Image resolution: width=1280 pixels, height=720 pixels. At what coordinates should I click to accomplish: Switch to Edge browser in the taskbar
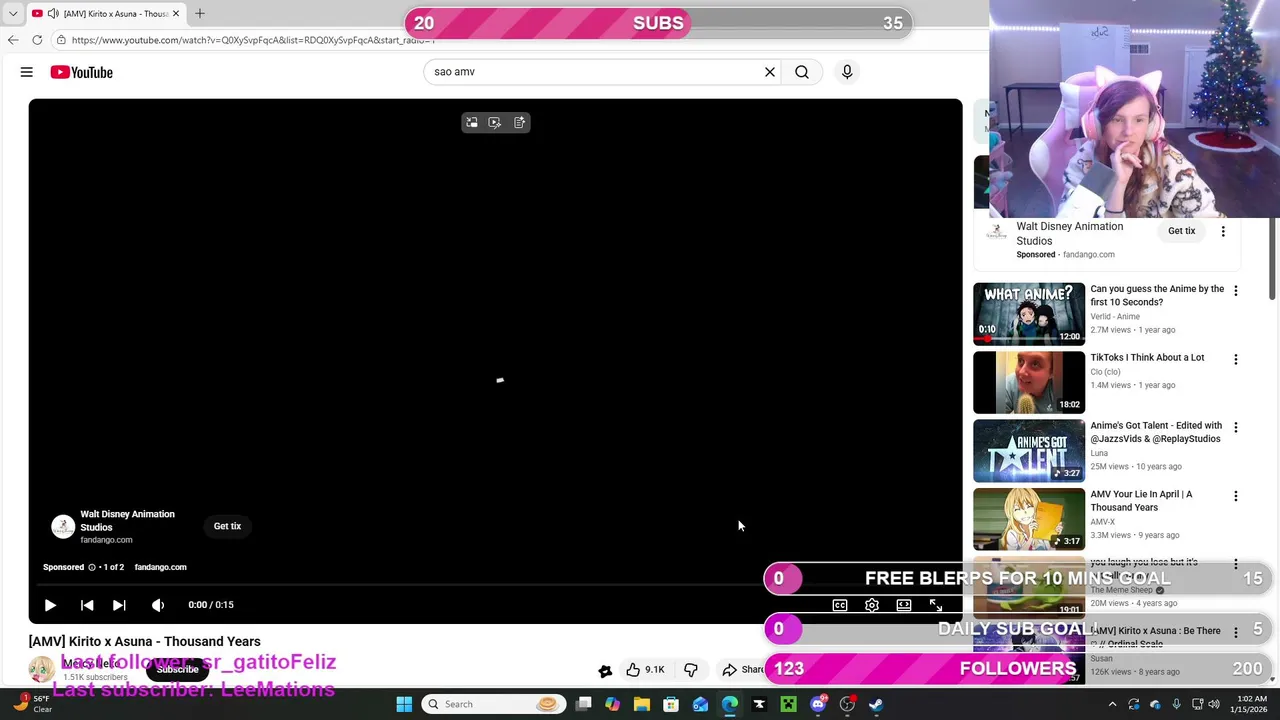(x=730, y=704)
